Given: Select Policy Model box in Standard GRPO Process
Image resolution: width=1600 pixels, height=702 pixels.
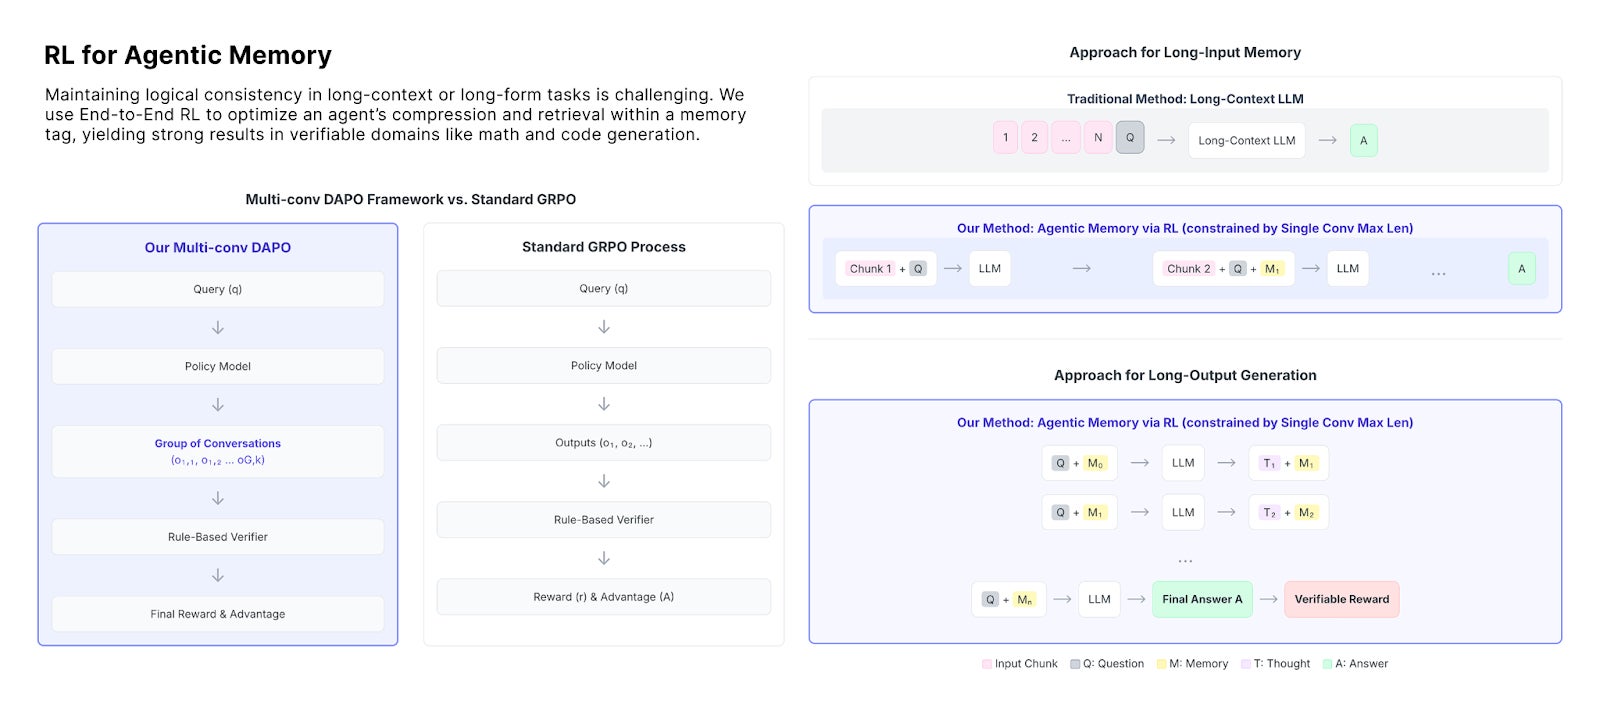Looking at the screenshot, I should (x=604, y=365).
